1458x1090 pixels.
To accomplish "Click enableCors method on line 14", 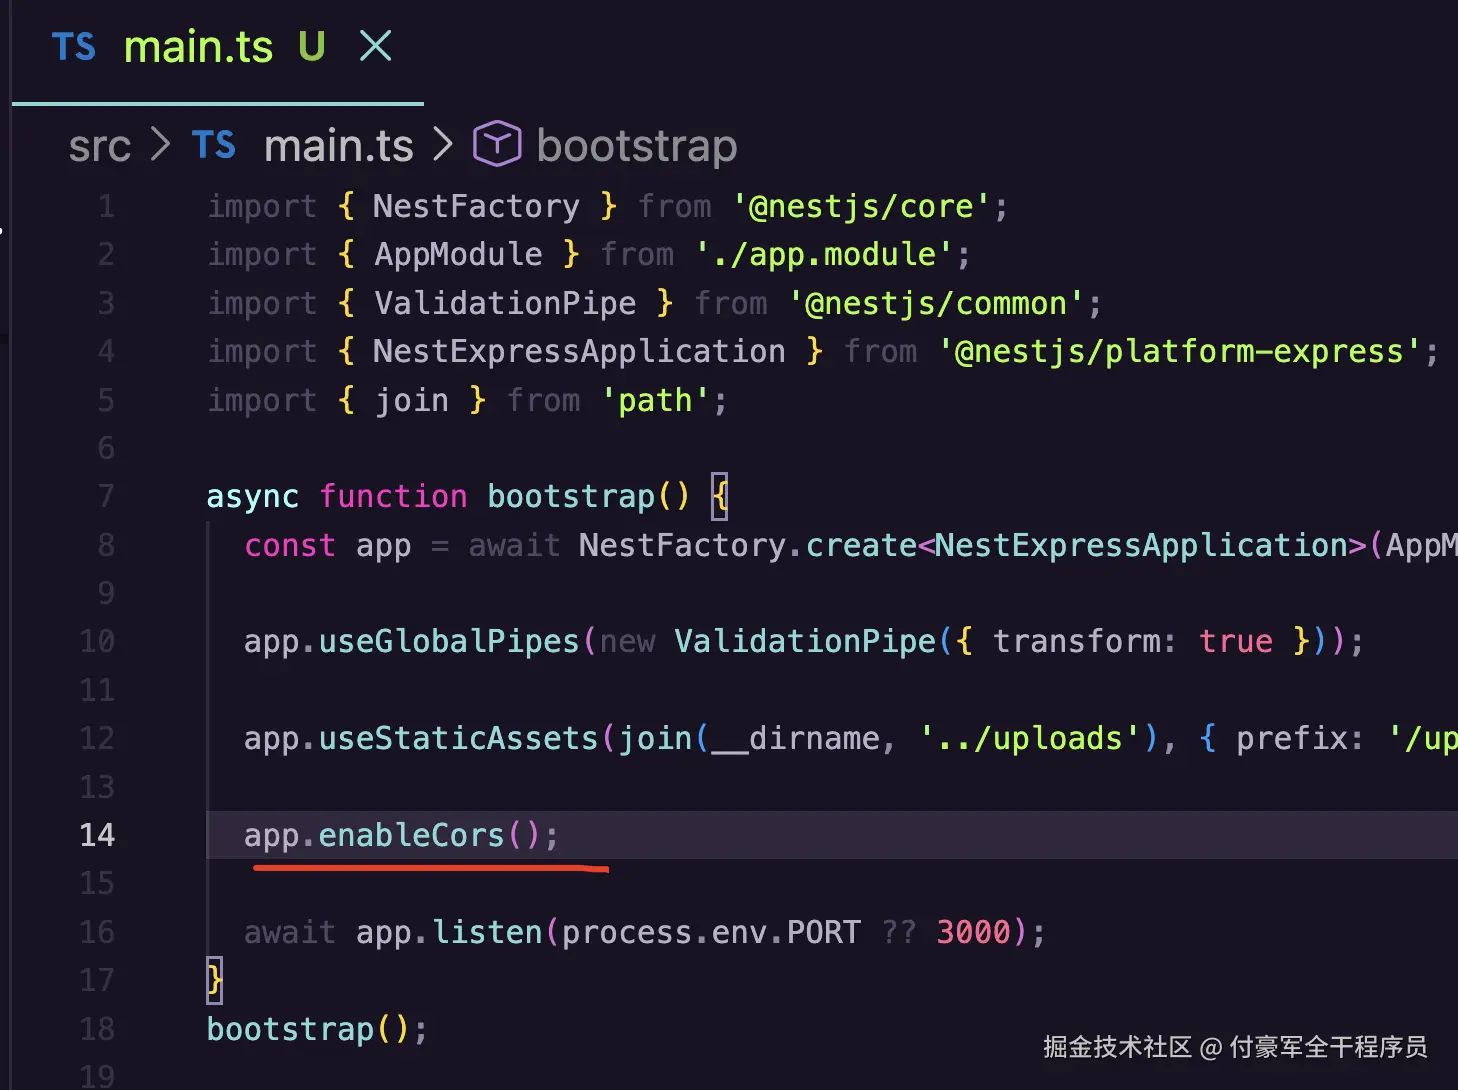I will click(411, 835).
